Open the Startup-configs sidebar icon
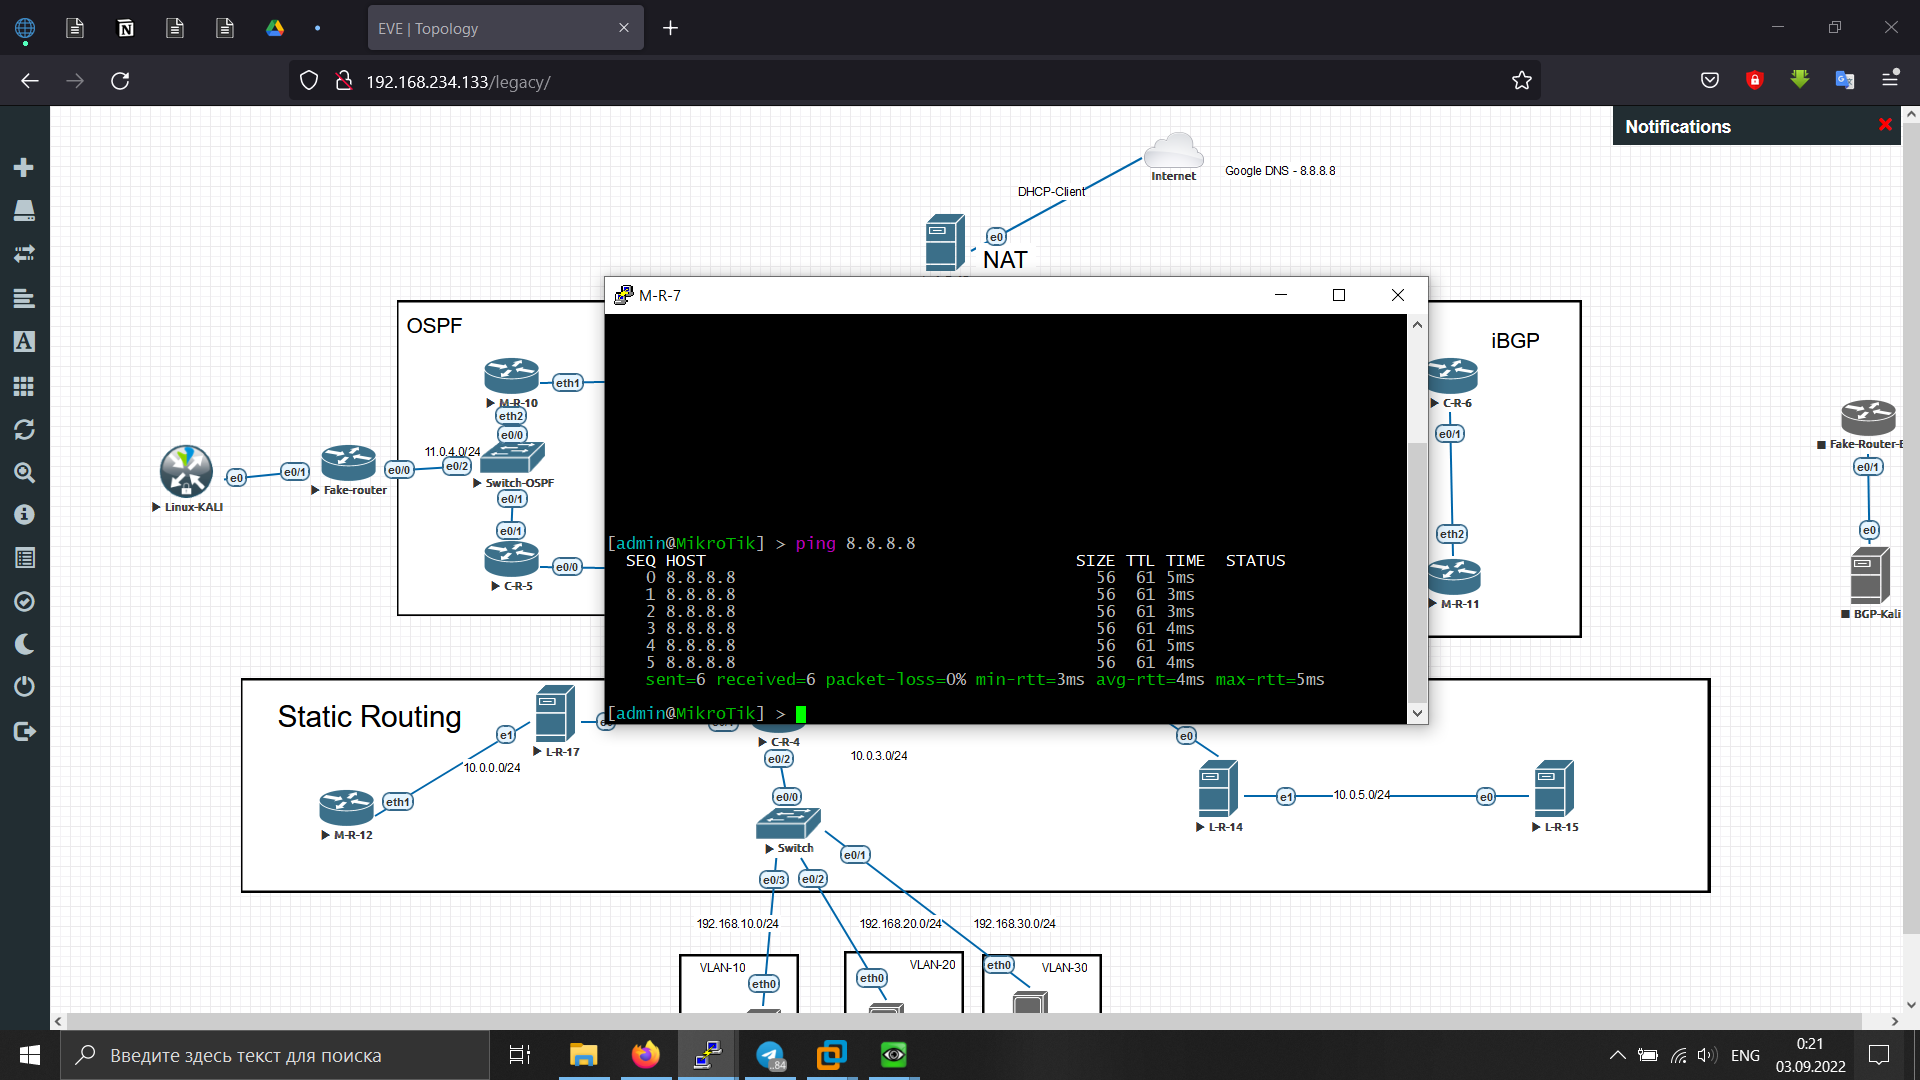Viewport: 1920px width, 1080px height. click(x=24, y=298)
